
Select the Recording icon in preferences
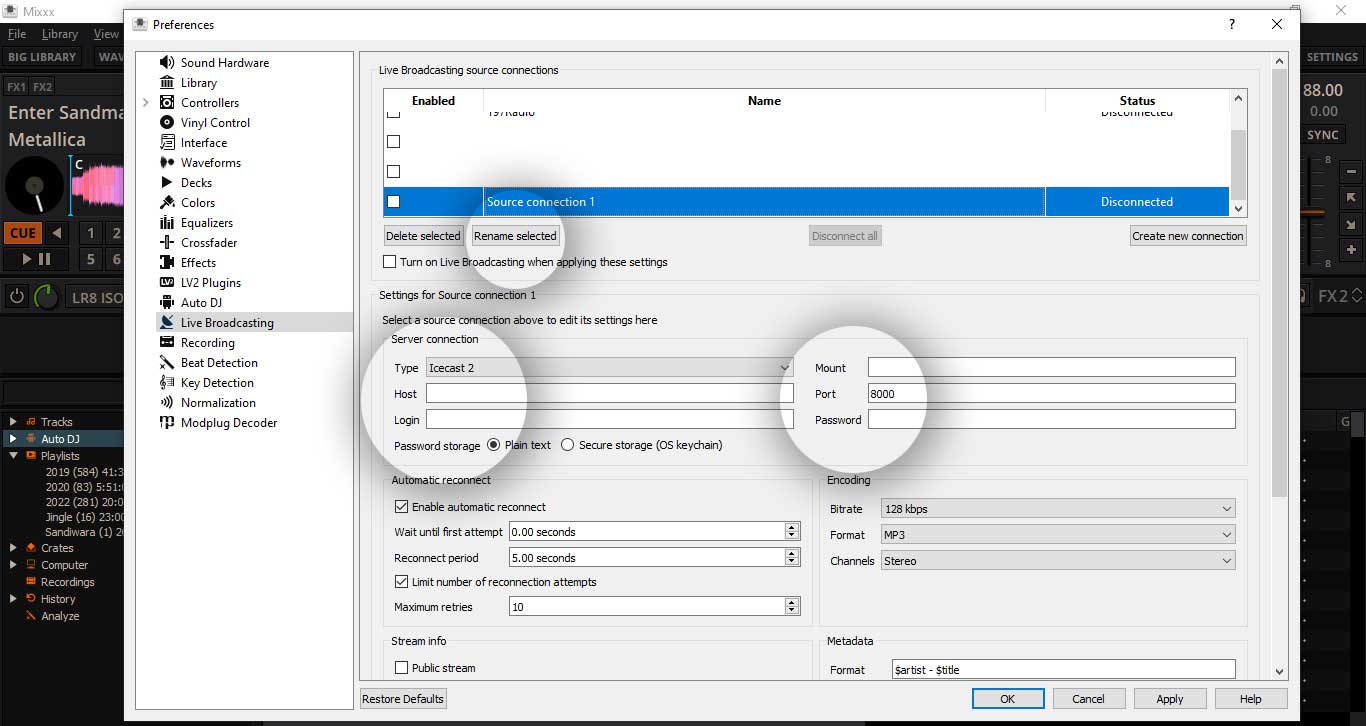167,342
